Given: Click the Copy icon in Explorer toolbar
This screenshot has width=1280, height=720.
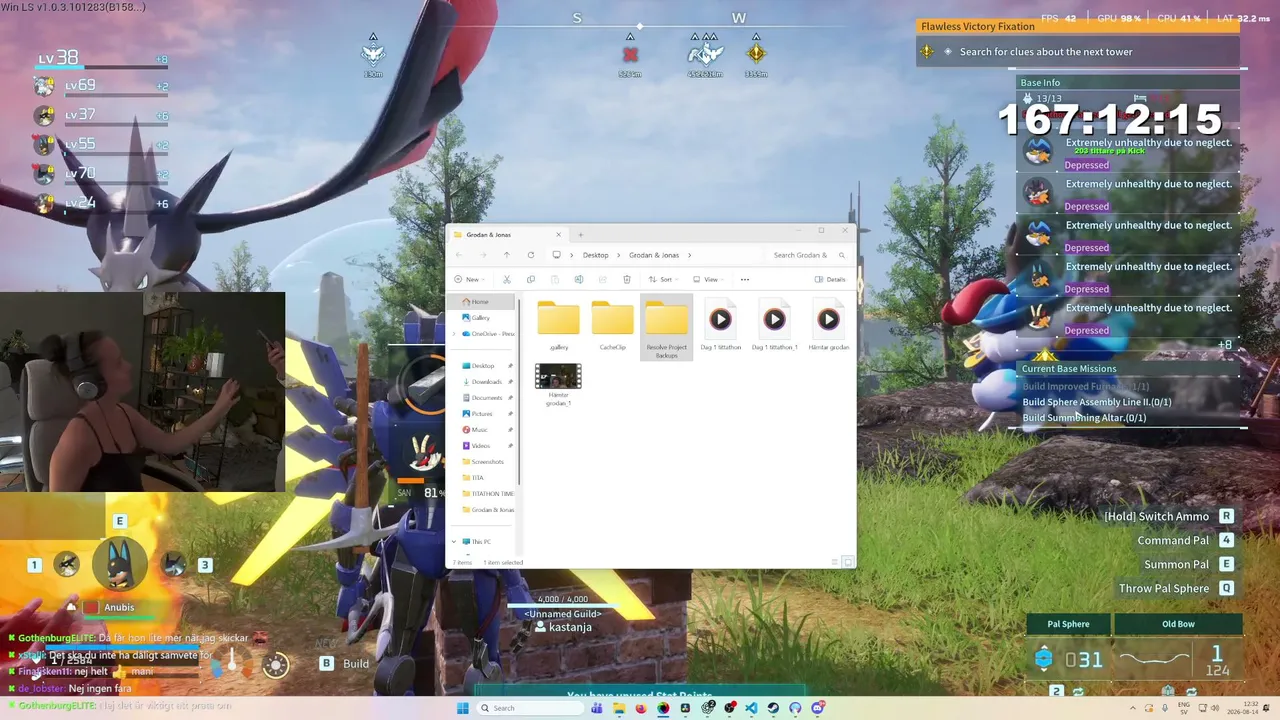Looking at the screenshot, I should tap(531, 280).
